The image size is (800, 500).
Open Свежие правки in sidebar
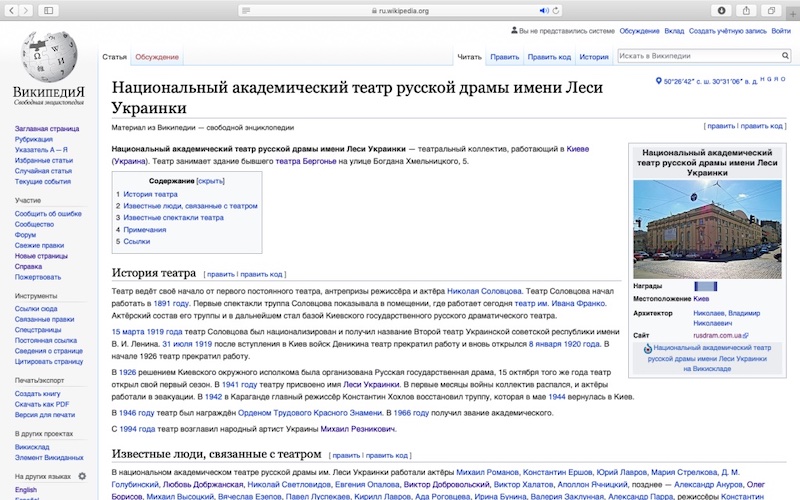39,245
